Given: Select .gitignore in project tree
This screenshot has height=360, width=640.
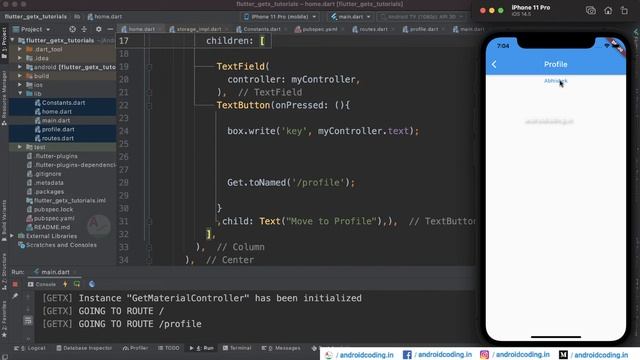Looking at the screenshot, I should pyautogui.click(x=47, y=174).
